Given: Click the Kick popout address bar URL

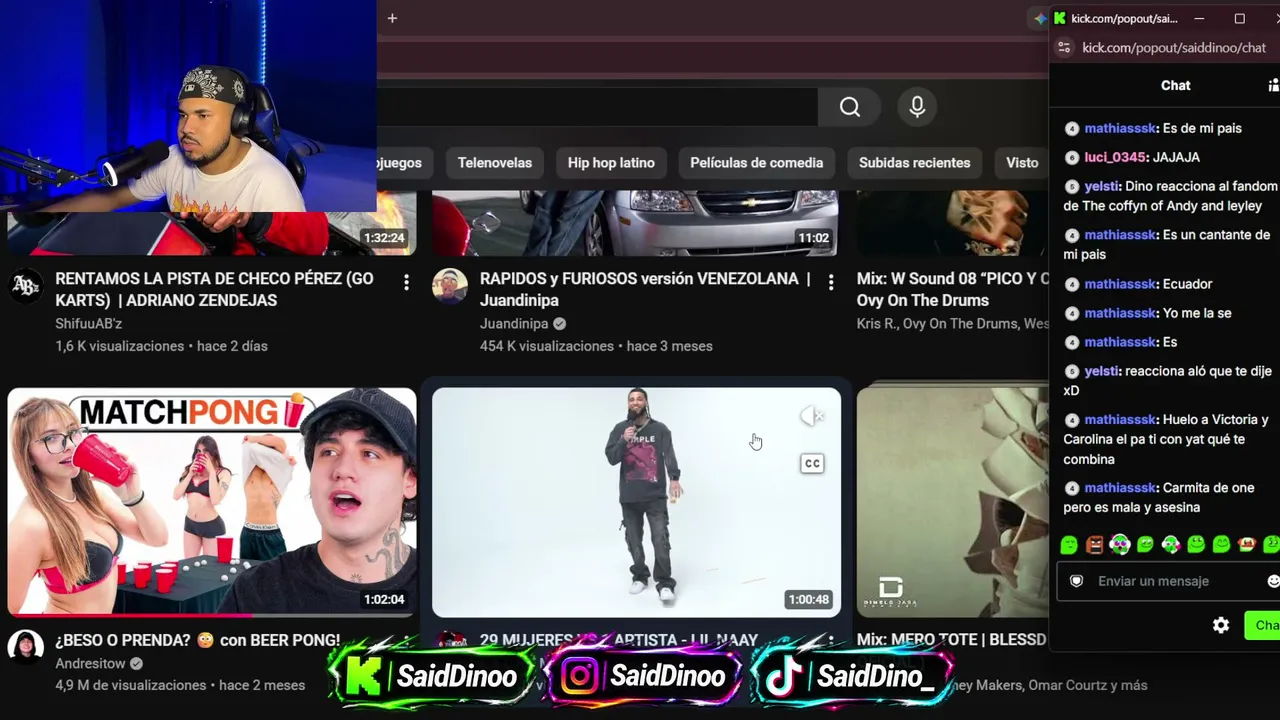Looking at the screenshot, I should (1174, 48).
